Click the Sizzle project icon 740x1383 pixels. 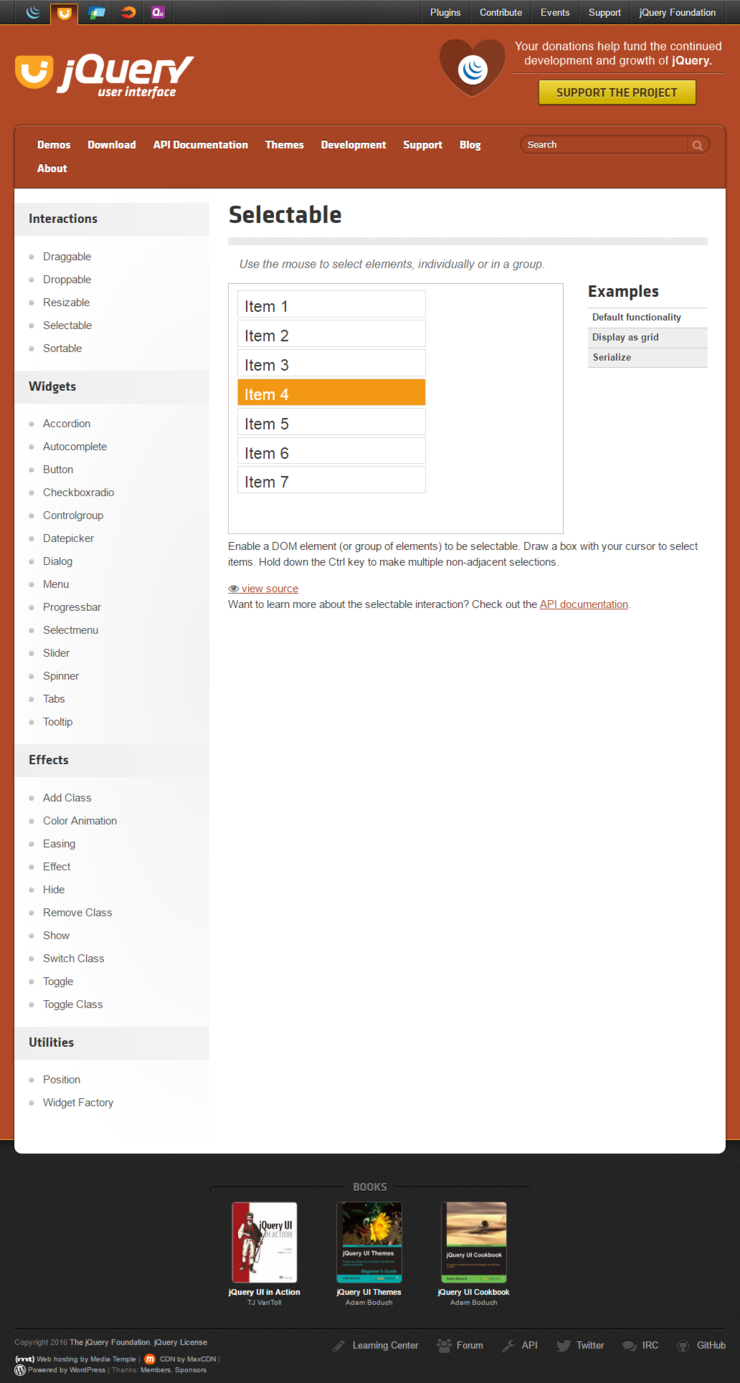point(128,13)
